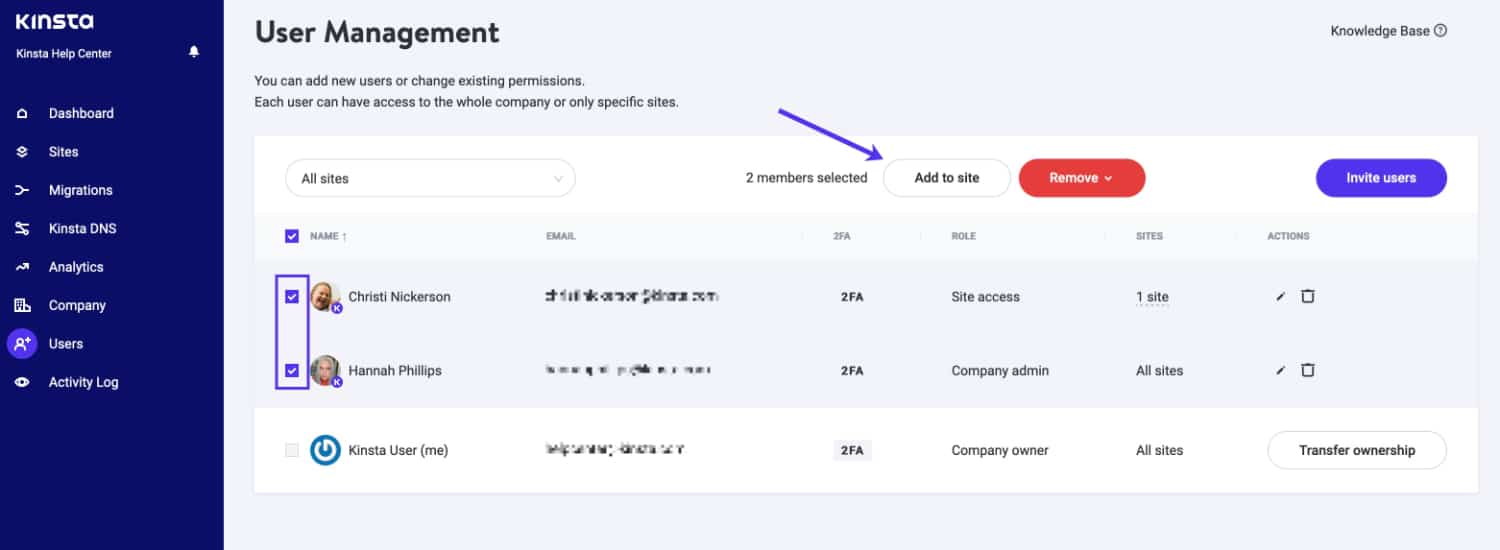Click the pencil edit icon for Christi Nickerson
The height and width of the screenshot is (550, 1500).
click(x=1280, y=297)
